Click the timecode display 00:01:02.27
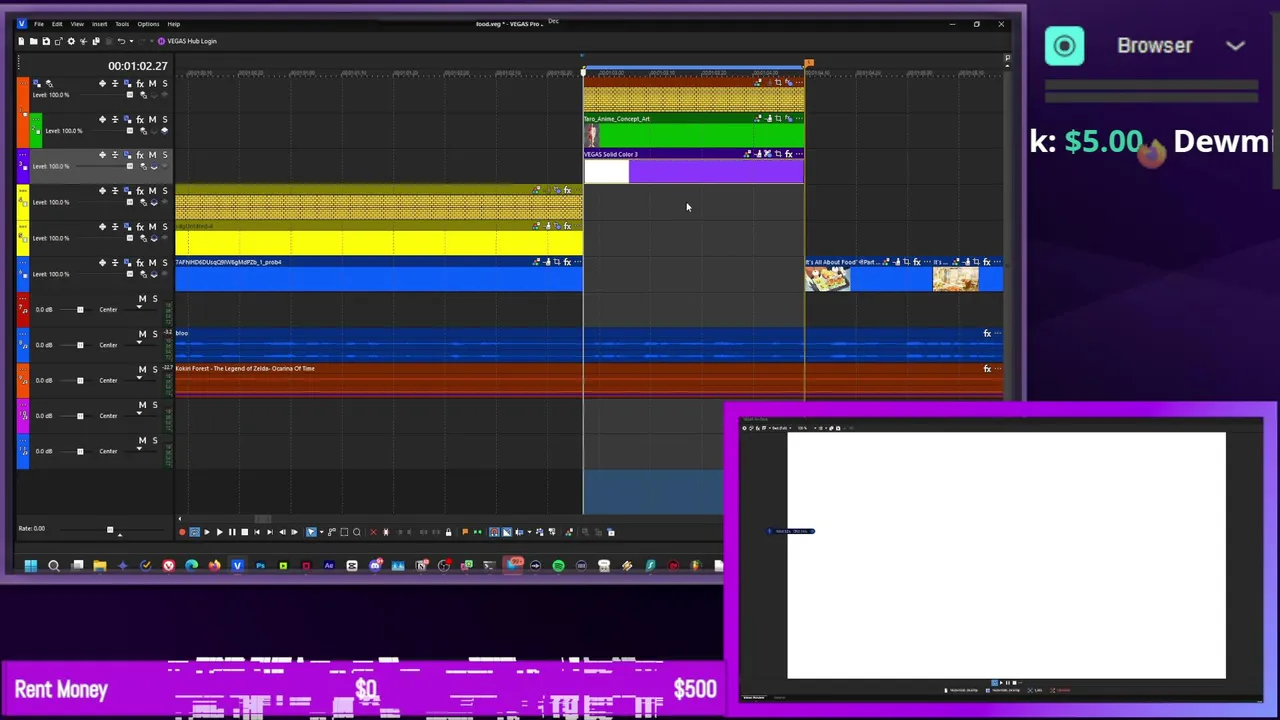This screenshot has width=1280, height=720. (138, 66)
